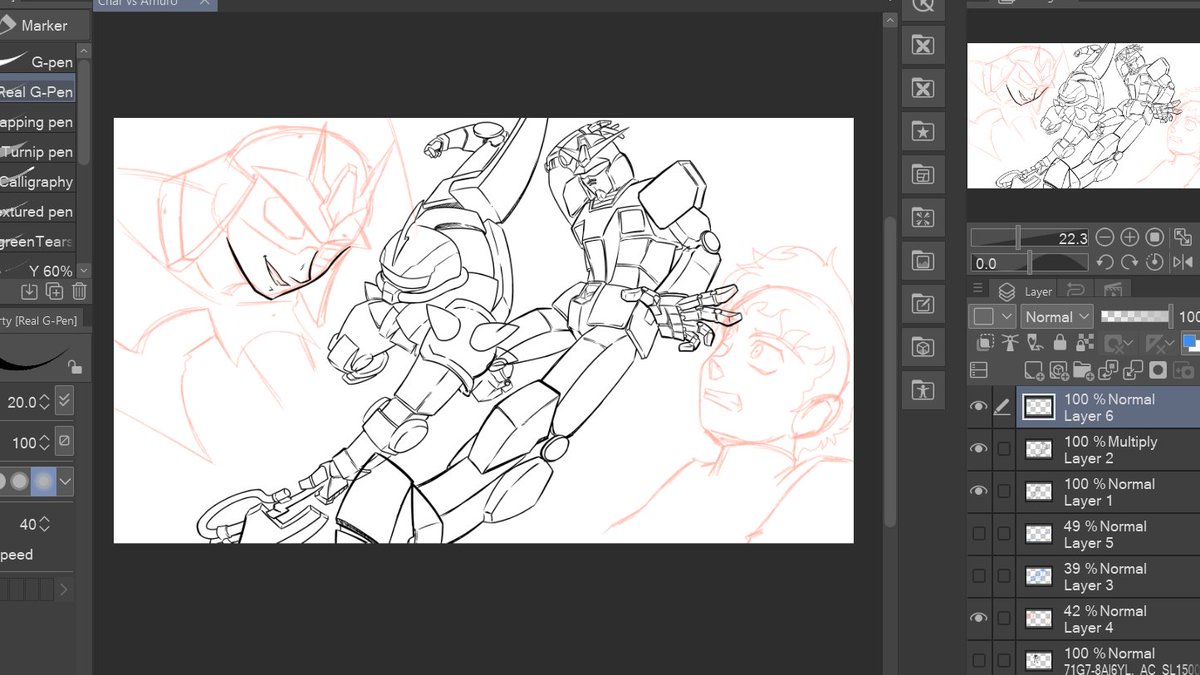This screenshot has height=675, width=1200.
Task: Open the anti-aliasing dropdown arrow
Action: click(66, 482)
